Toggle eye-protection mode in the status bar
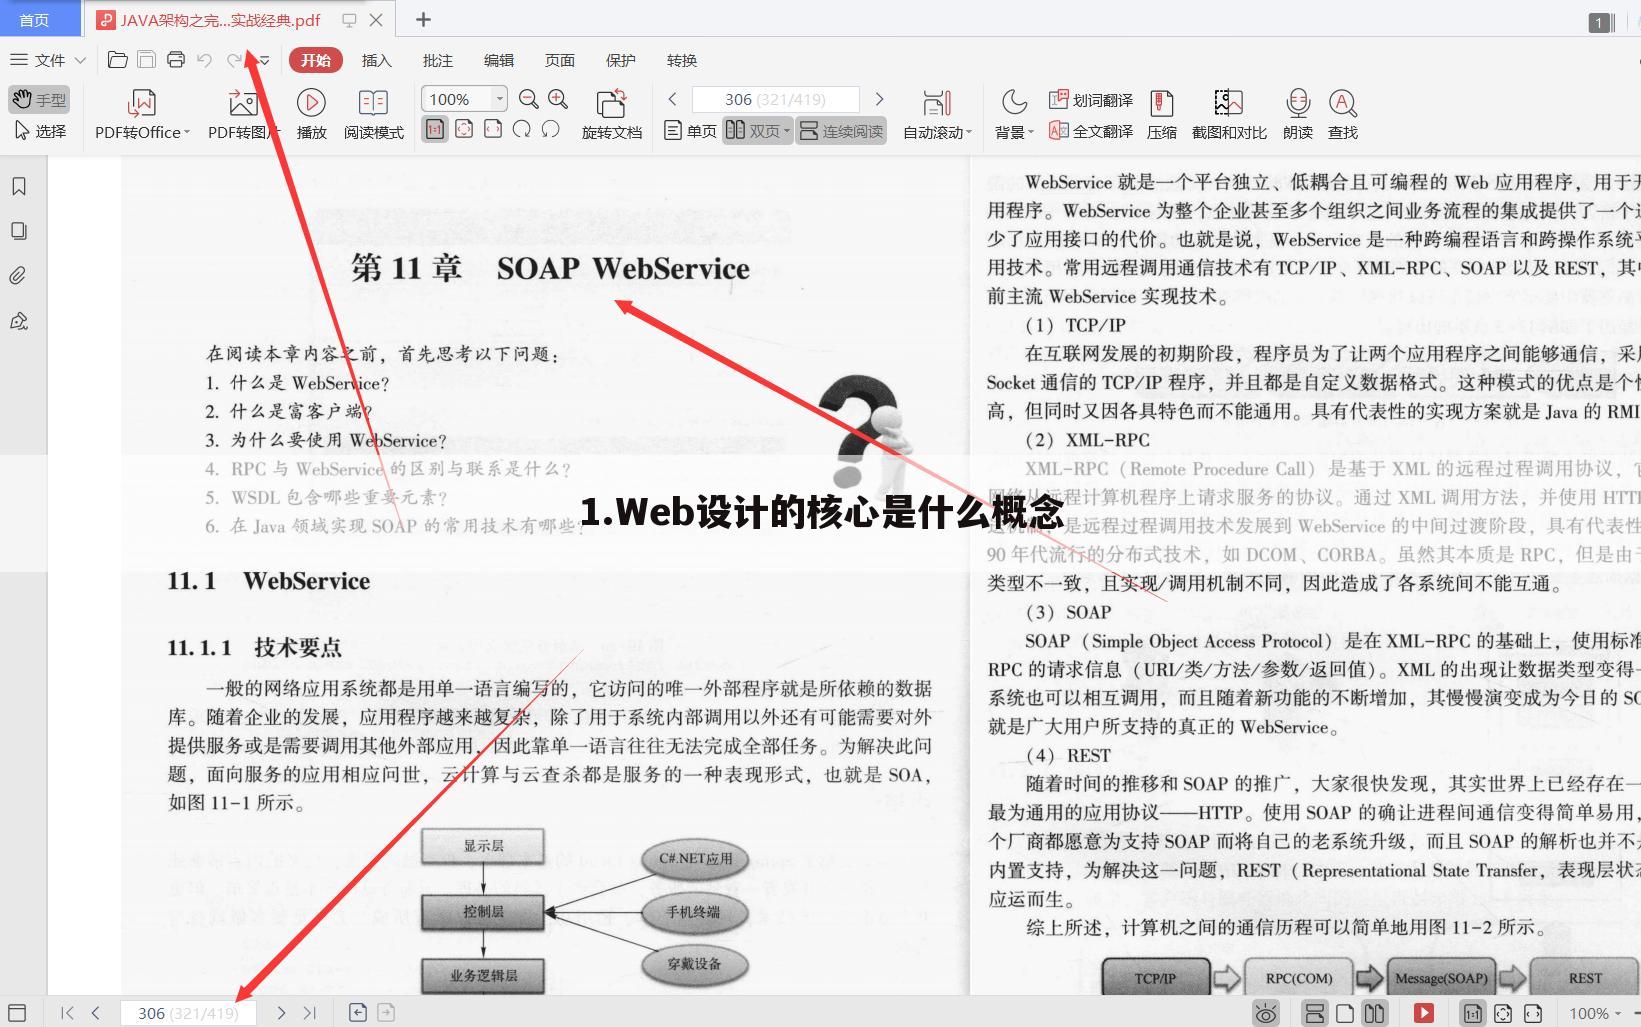 point(1266,1012)
